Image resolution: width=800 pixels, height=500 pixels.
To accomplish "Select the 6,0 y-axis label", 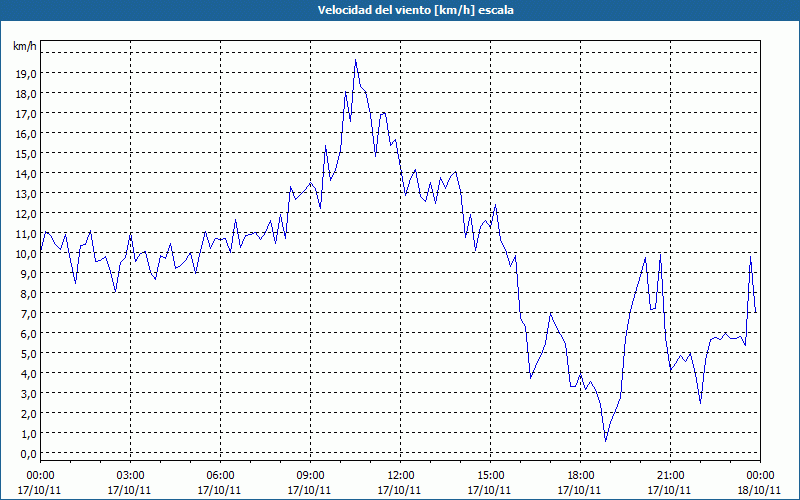I will point(28,334).
